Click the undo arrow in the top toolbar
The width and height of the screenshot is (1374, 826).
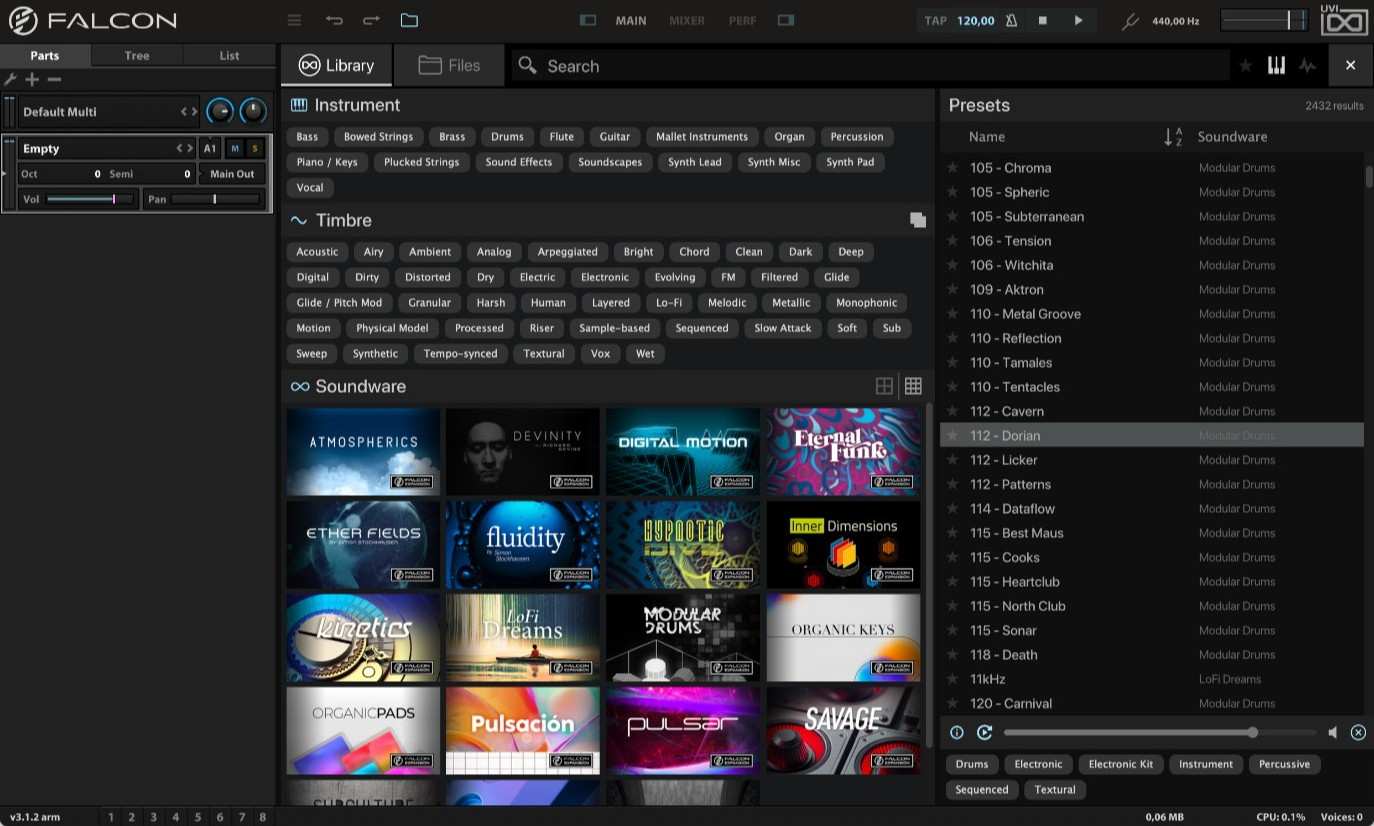click(x=334, y=20)
